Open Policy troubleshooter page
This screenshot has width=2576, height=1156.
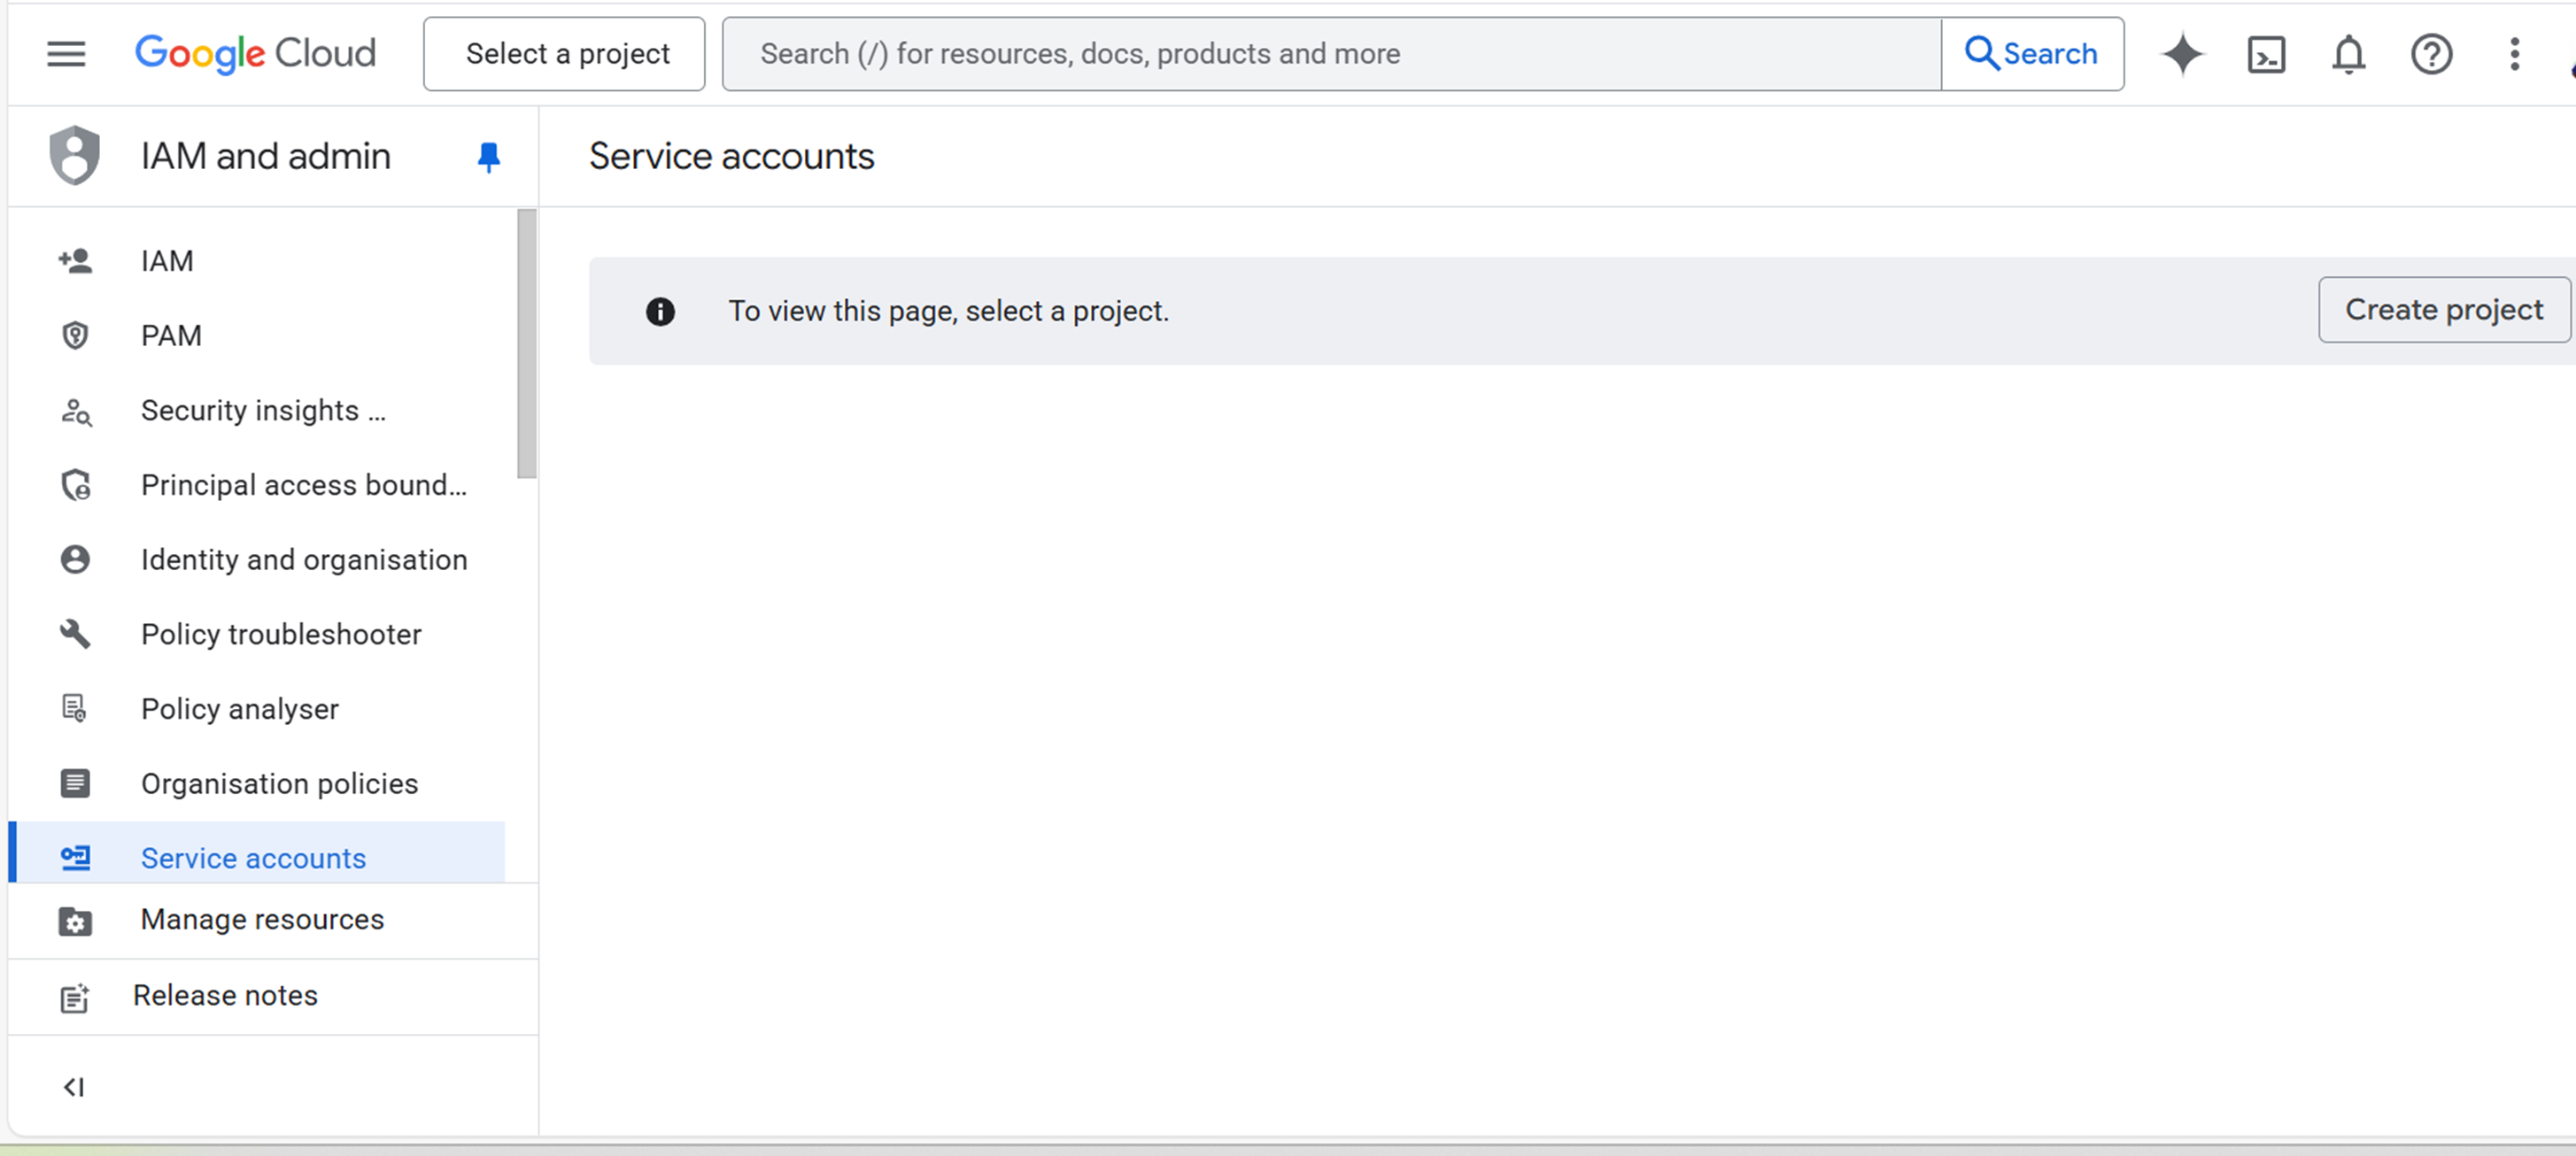[x=281, y=634]
